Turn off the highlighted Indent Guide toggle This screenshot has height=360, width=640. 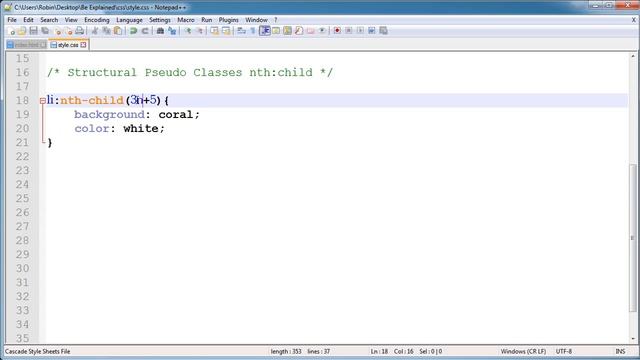264,31
